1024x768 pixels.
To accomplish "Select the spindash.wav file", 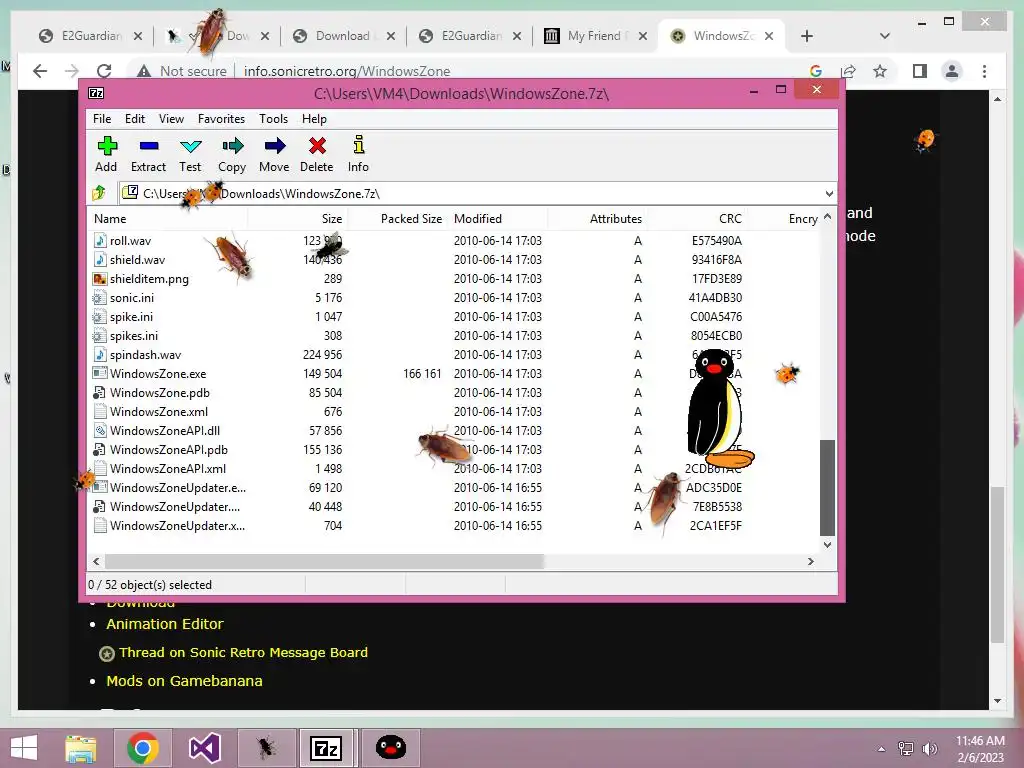I will [x=145, y=355].
